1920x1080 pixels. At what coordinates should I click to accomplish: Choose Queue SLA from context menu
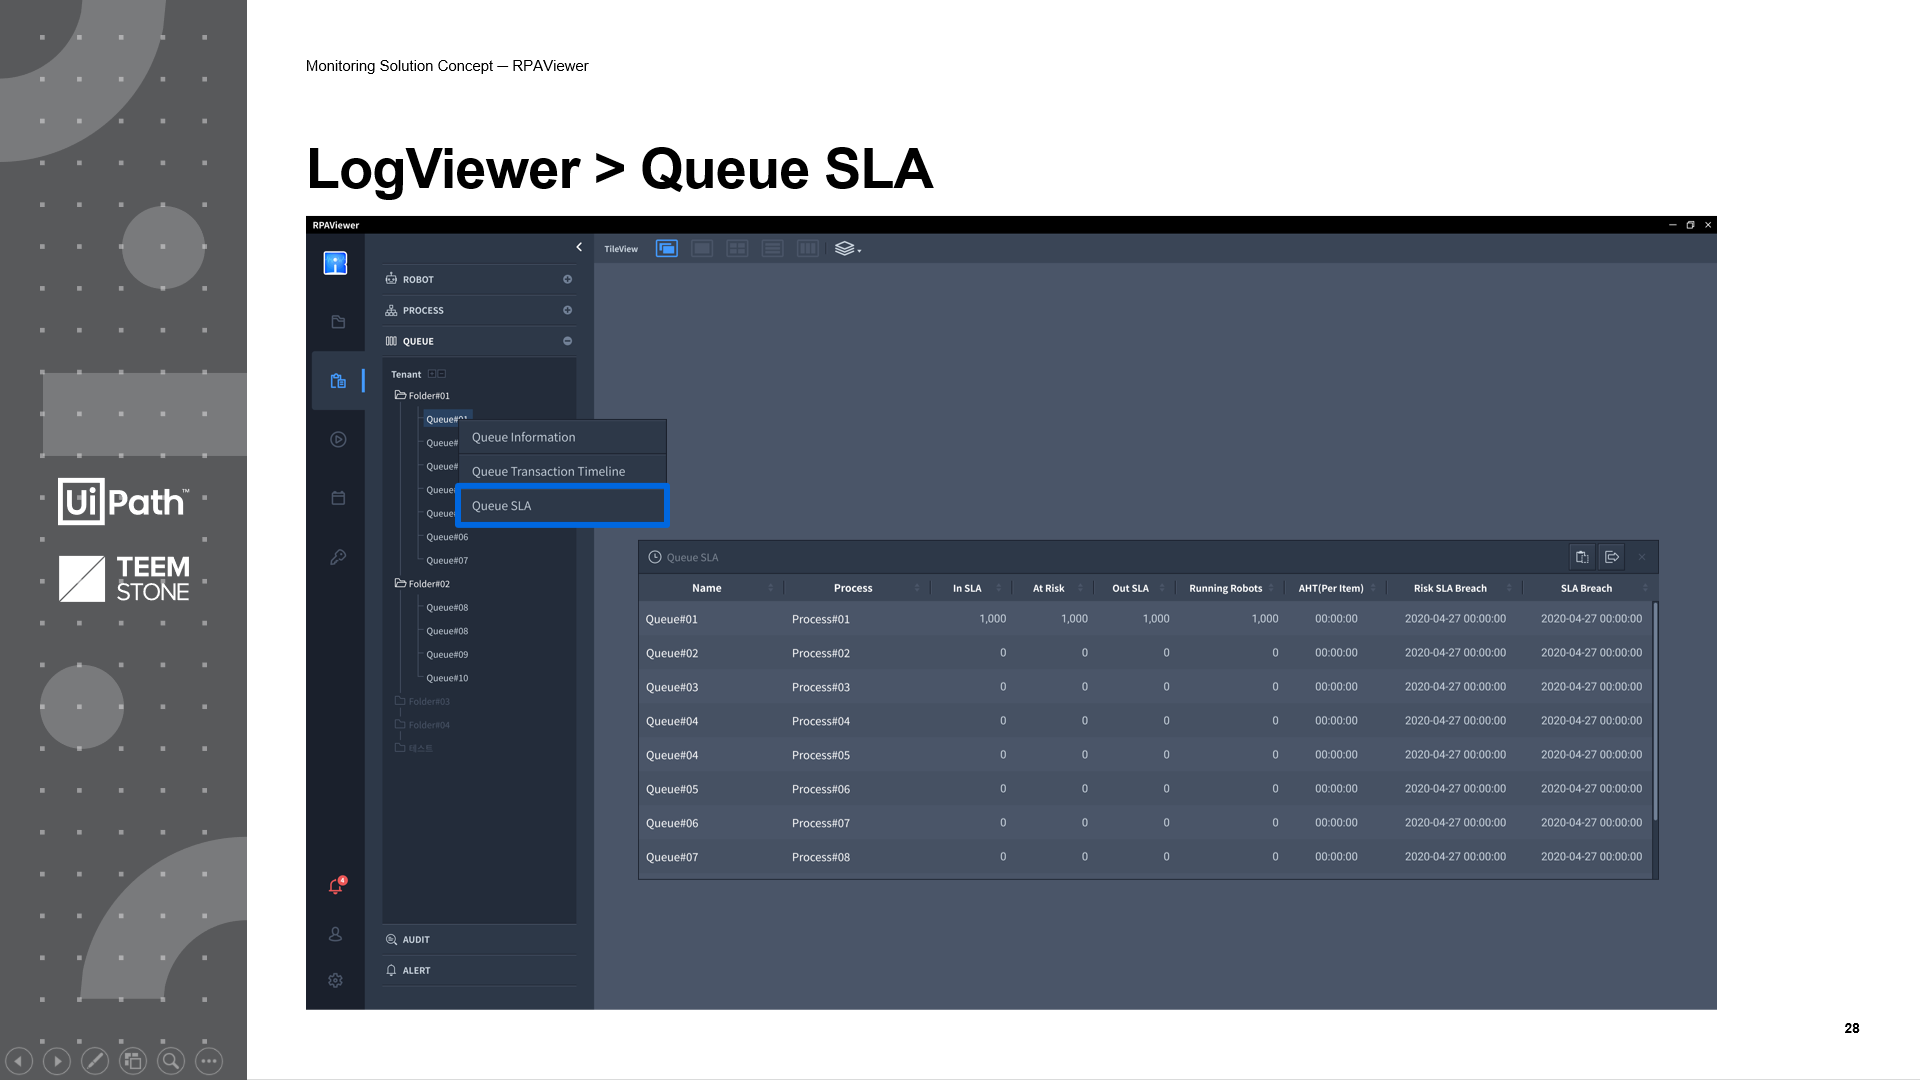pos(562,506)
